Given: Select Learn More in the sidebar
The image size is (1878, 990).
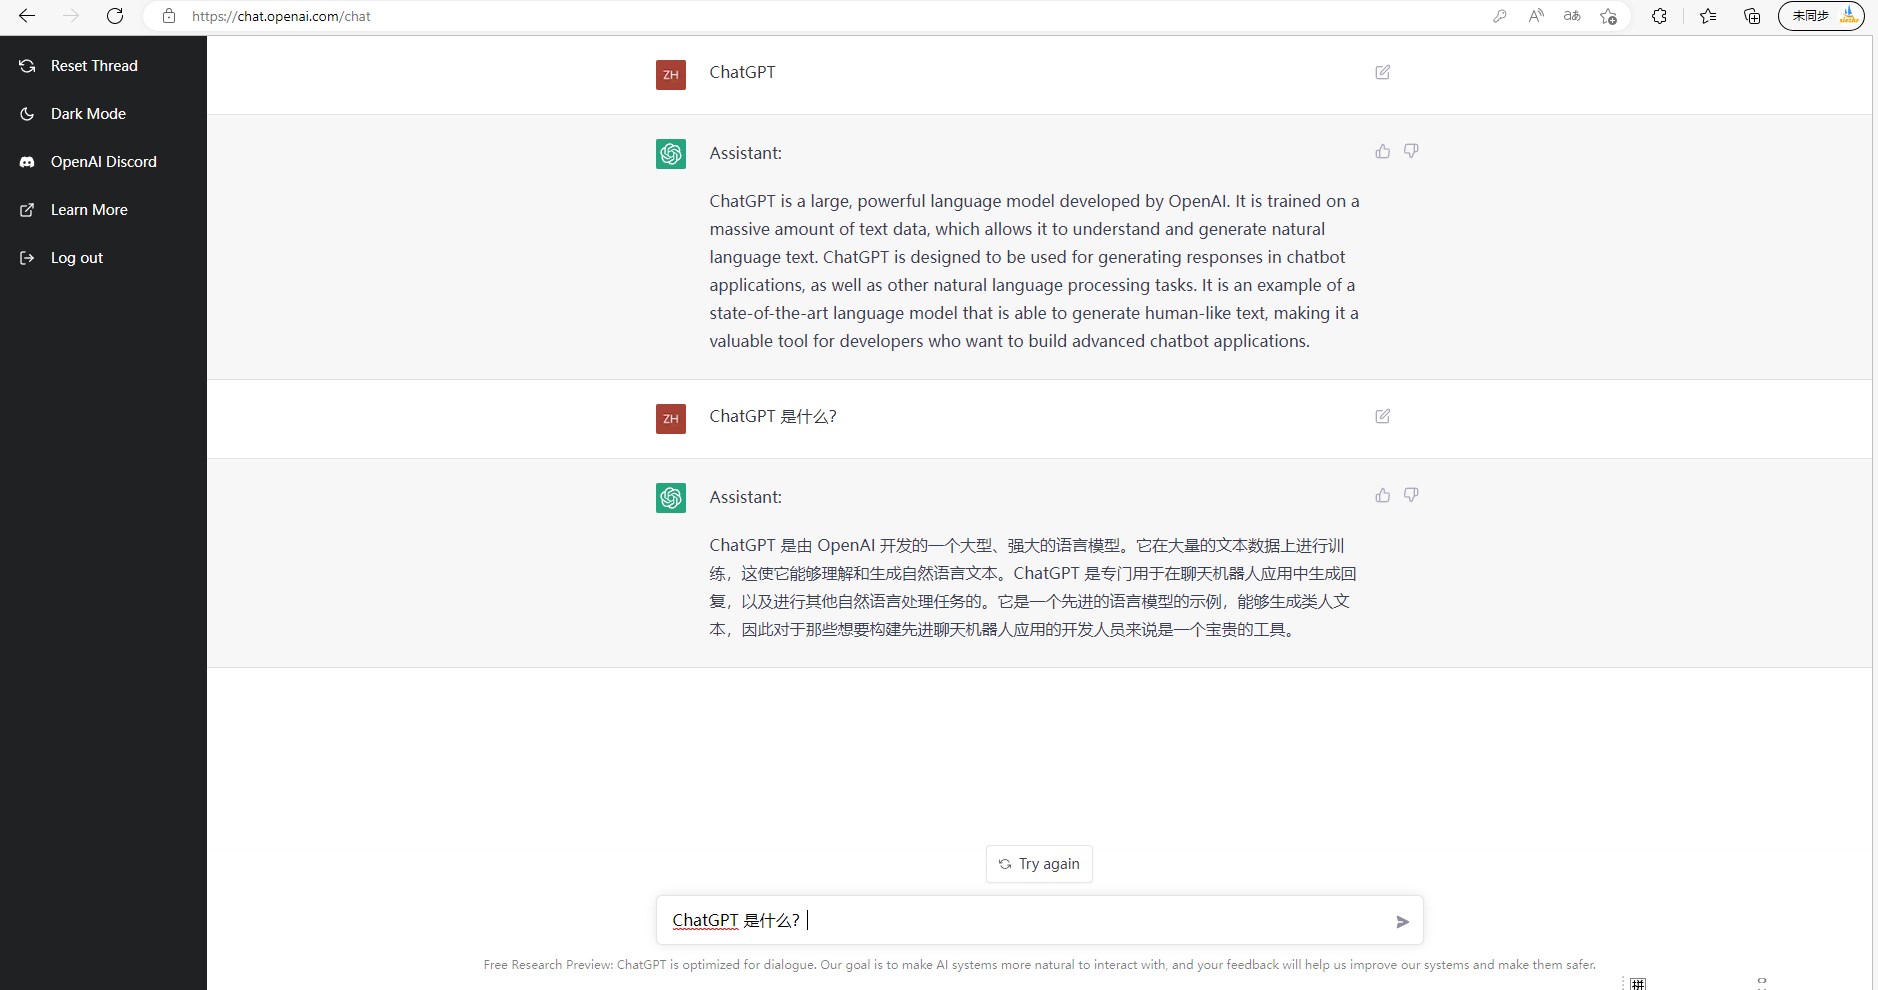Looking at the screenshot, I should tap(88, 209).
